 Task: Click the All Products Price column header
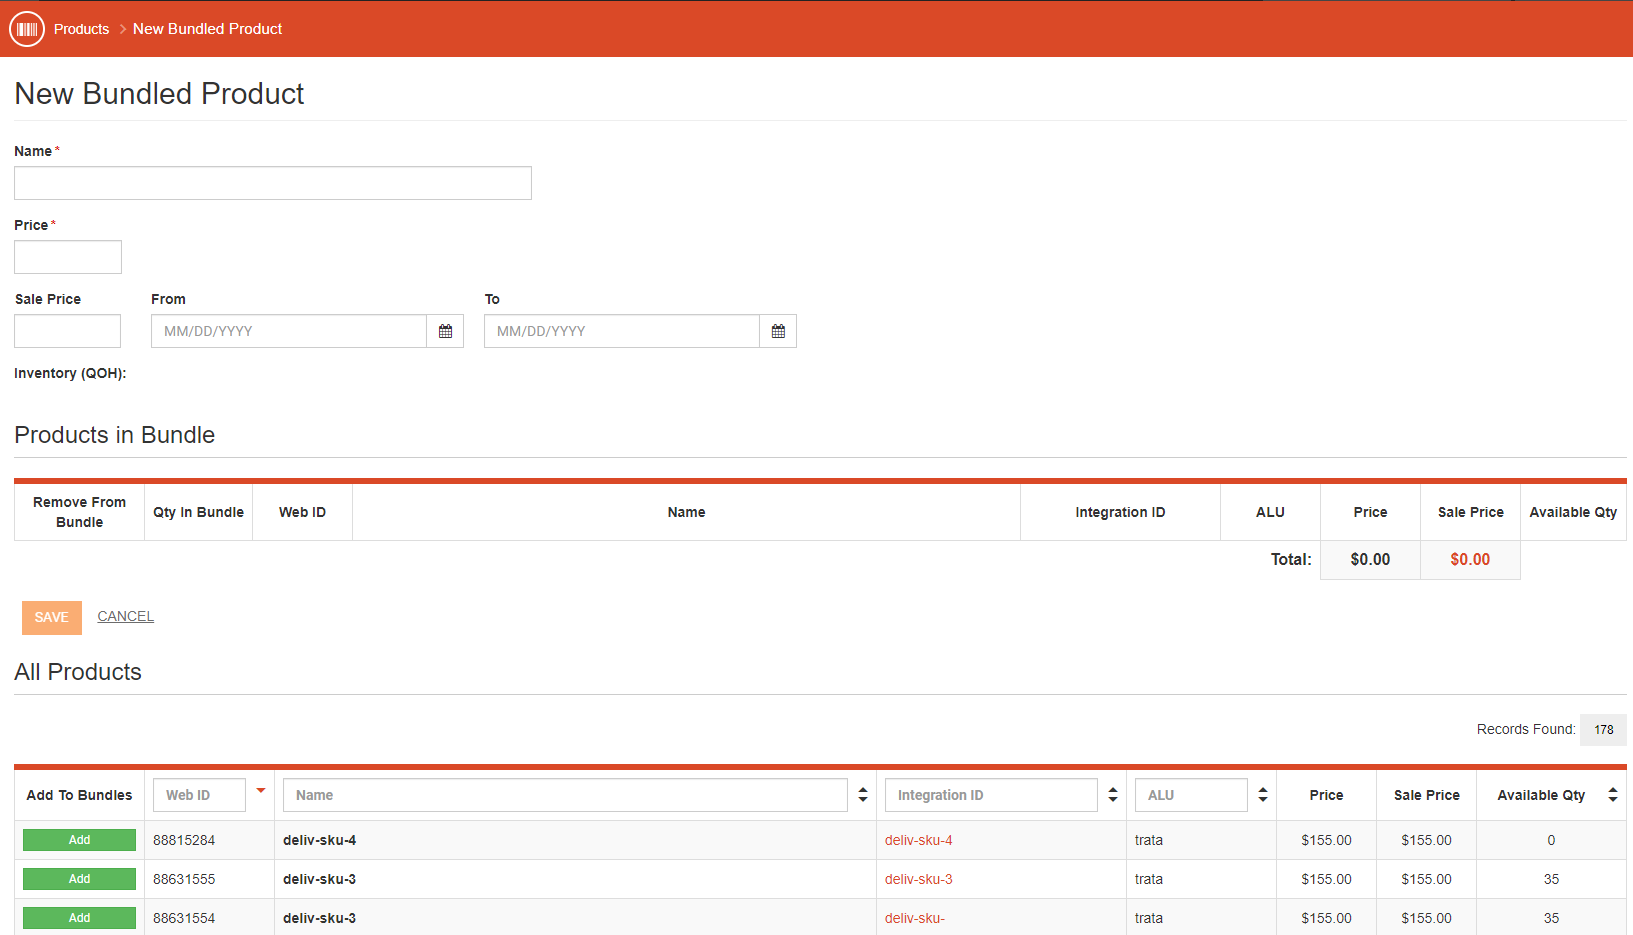pos(1326,795)
